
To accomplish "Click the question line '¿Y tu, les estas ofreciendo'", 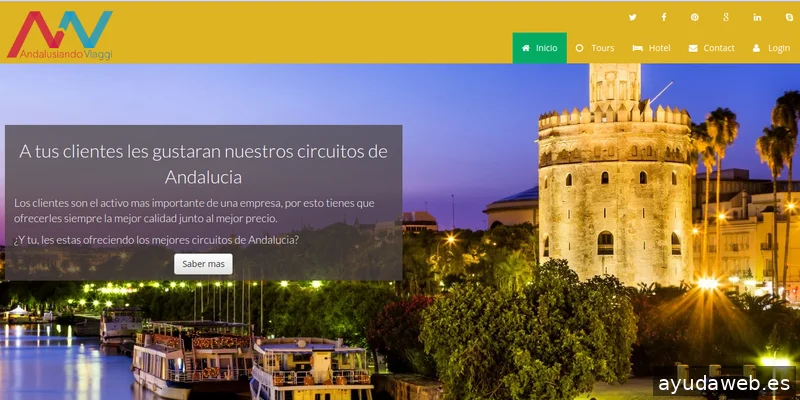I will tap(157, 240).
